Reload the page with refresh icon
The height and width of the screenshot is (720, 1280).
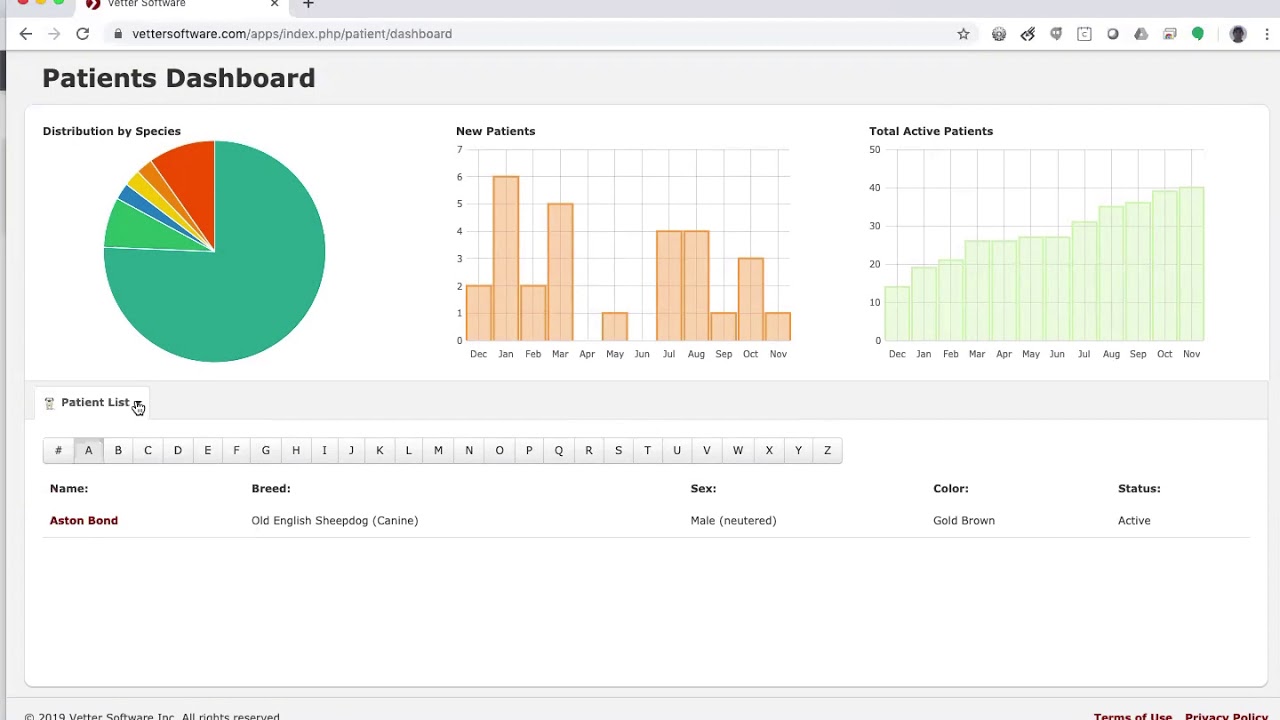[83, 34]
